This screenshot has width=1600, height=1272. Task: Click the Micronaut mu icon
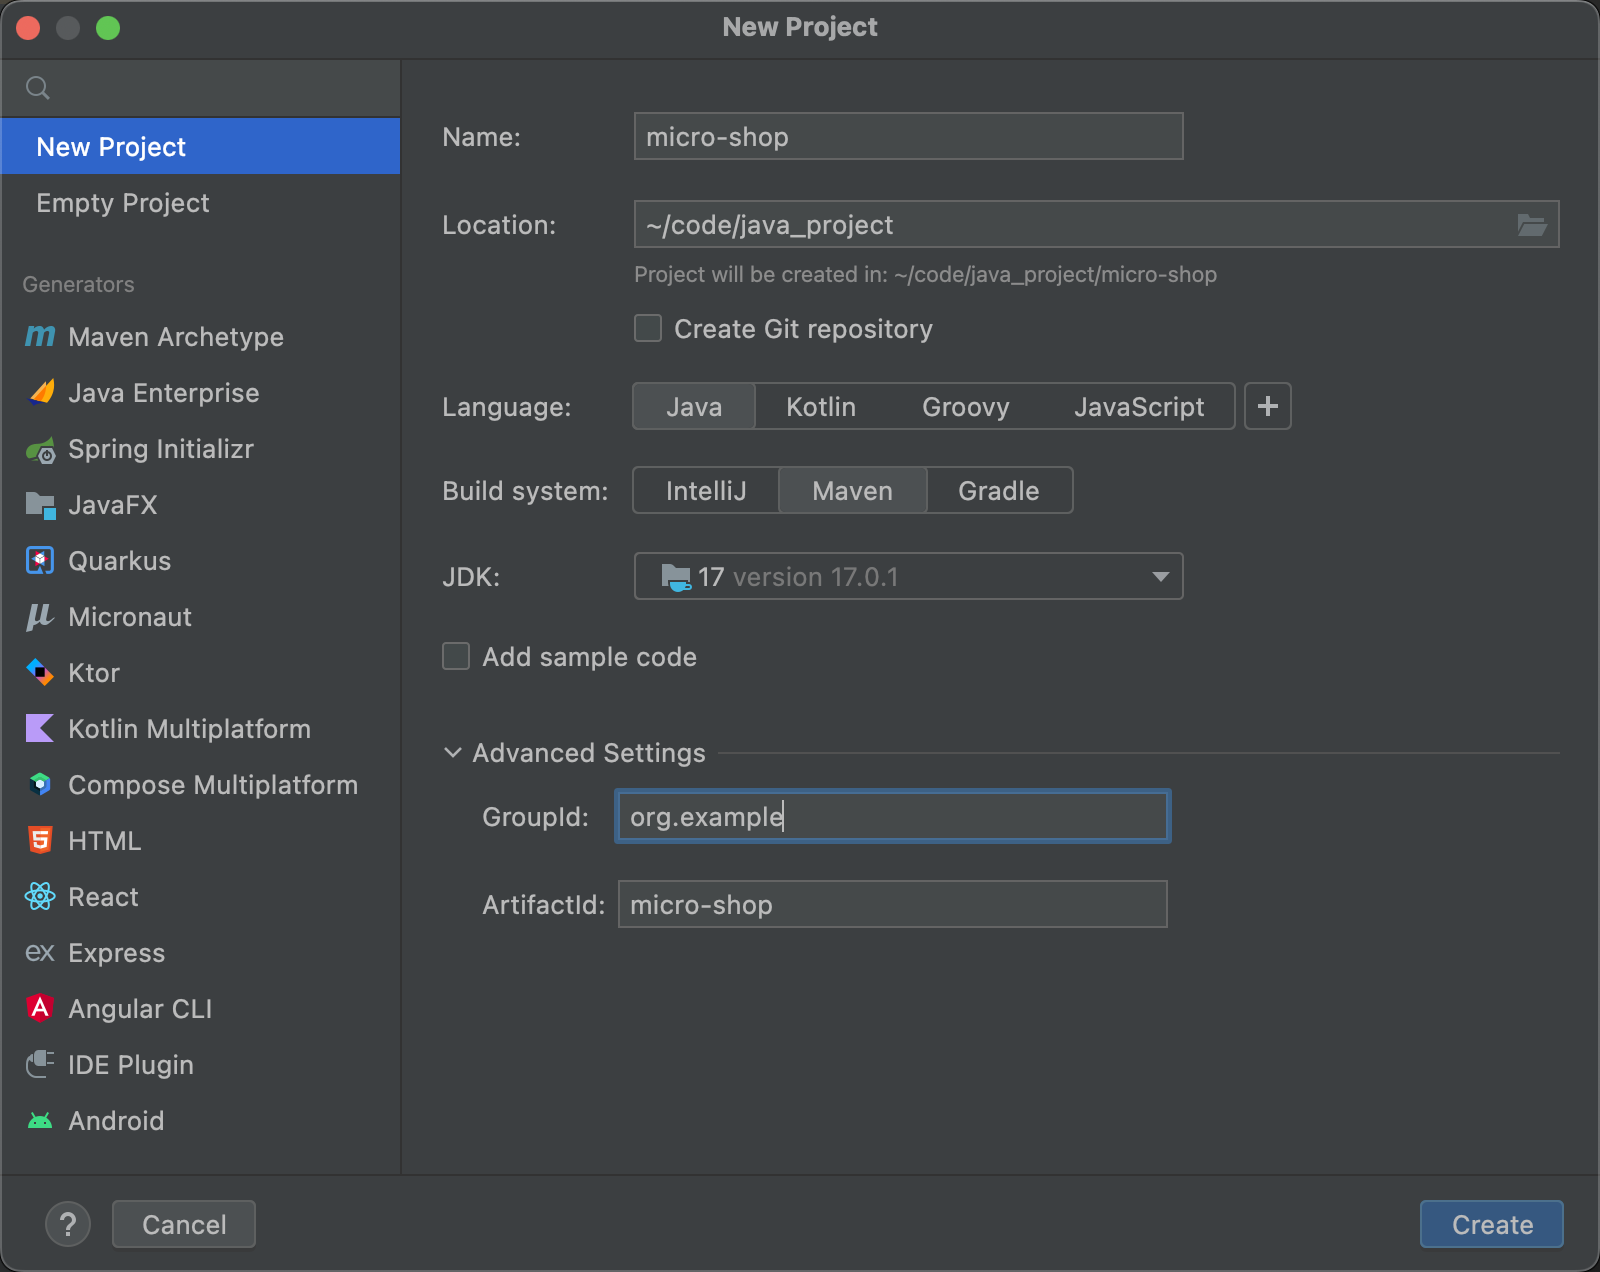tap(40, 617)
